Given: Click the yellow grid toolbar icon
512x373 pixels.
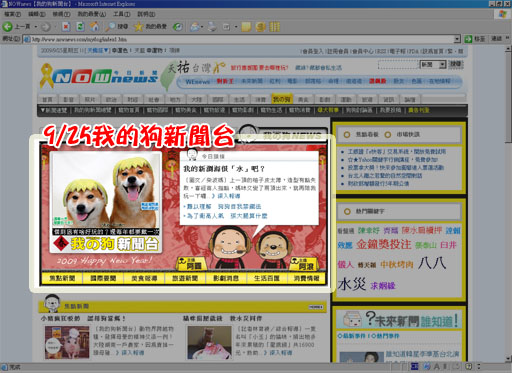Looking at the screenshot, I should (x=274, y=27).
